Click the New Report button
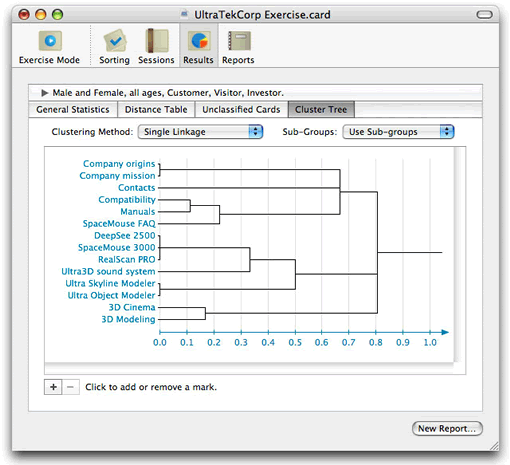This screenshot has width=510, height=465. coord(447,428)
